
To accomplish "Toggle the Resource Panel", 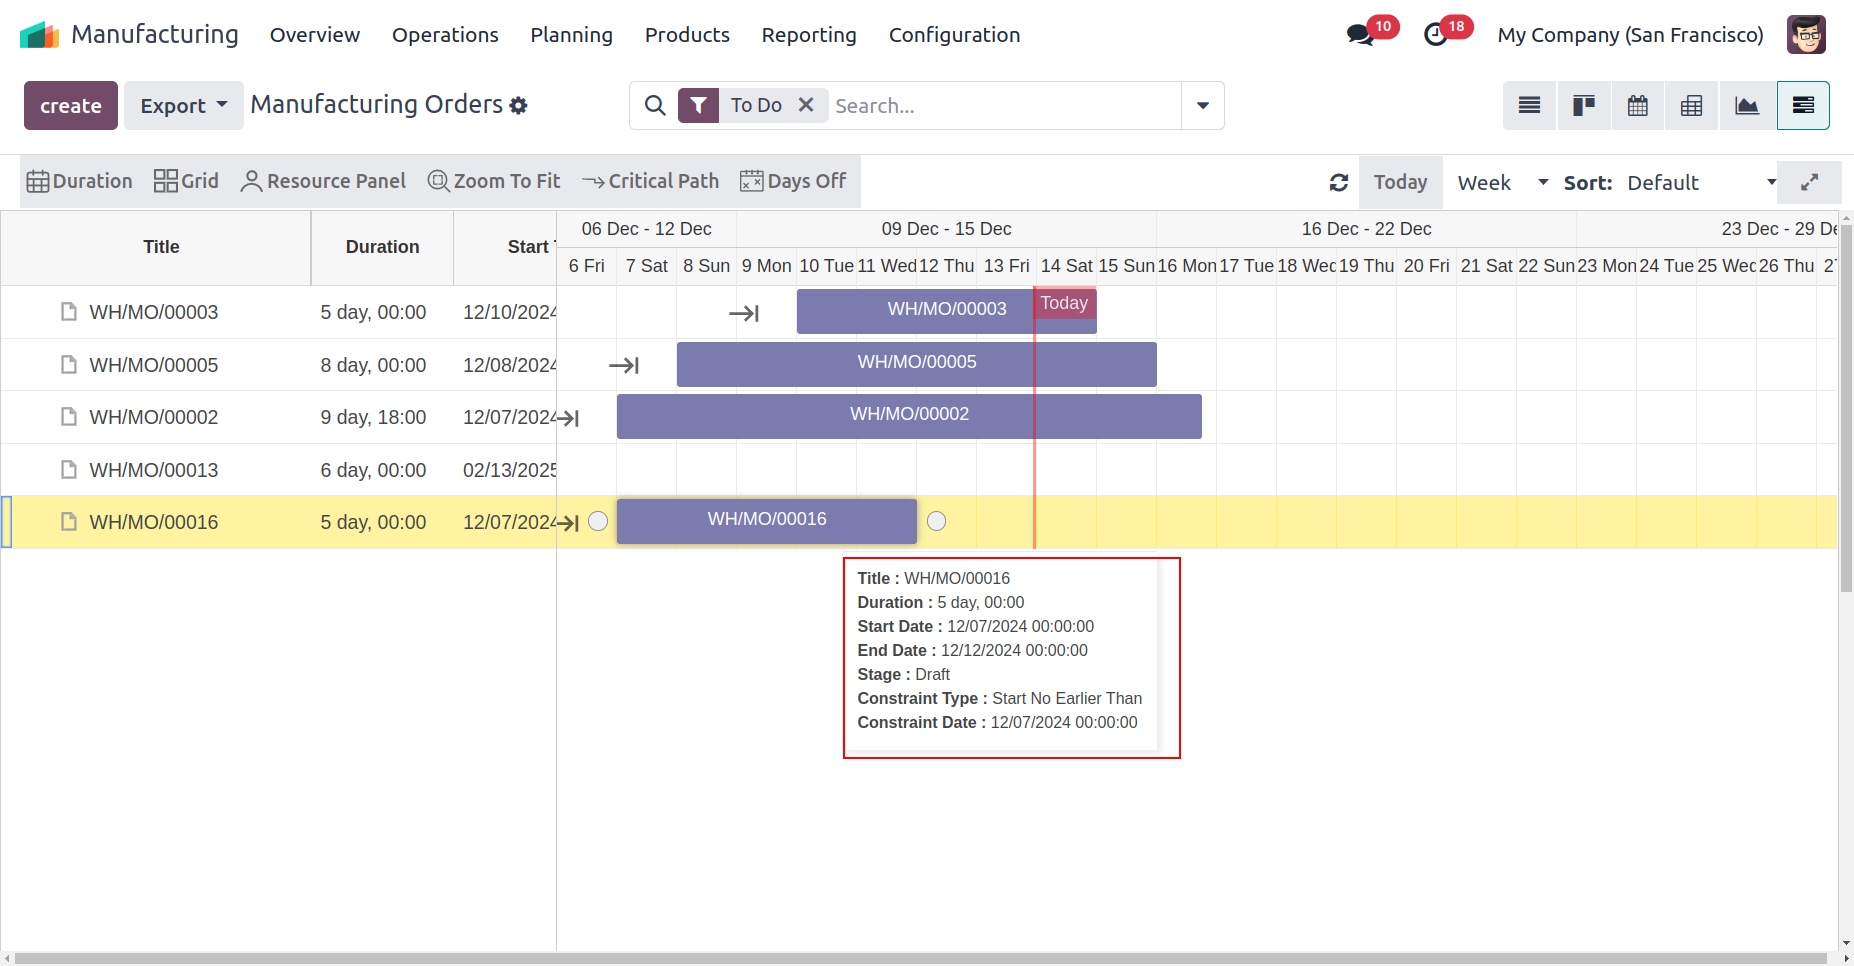I will [x=323, y=181].
